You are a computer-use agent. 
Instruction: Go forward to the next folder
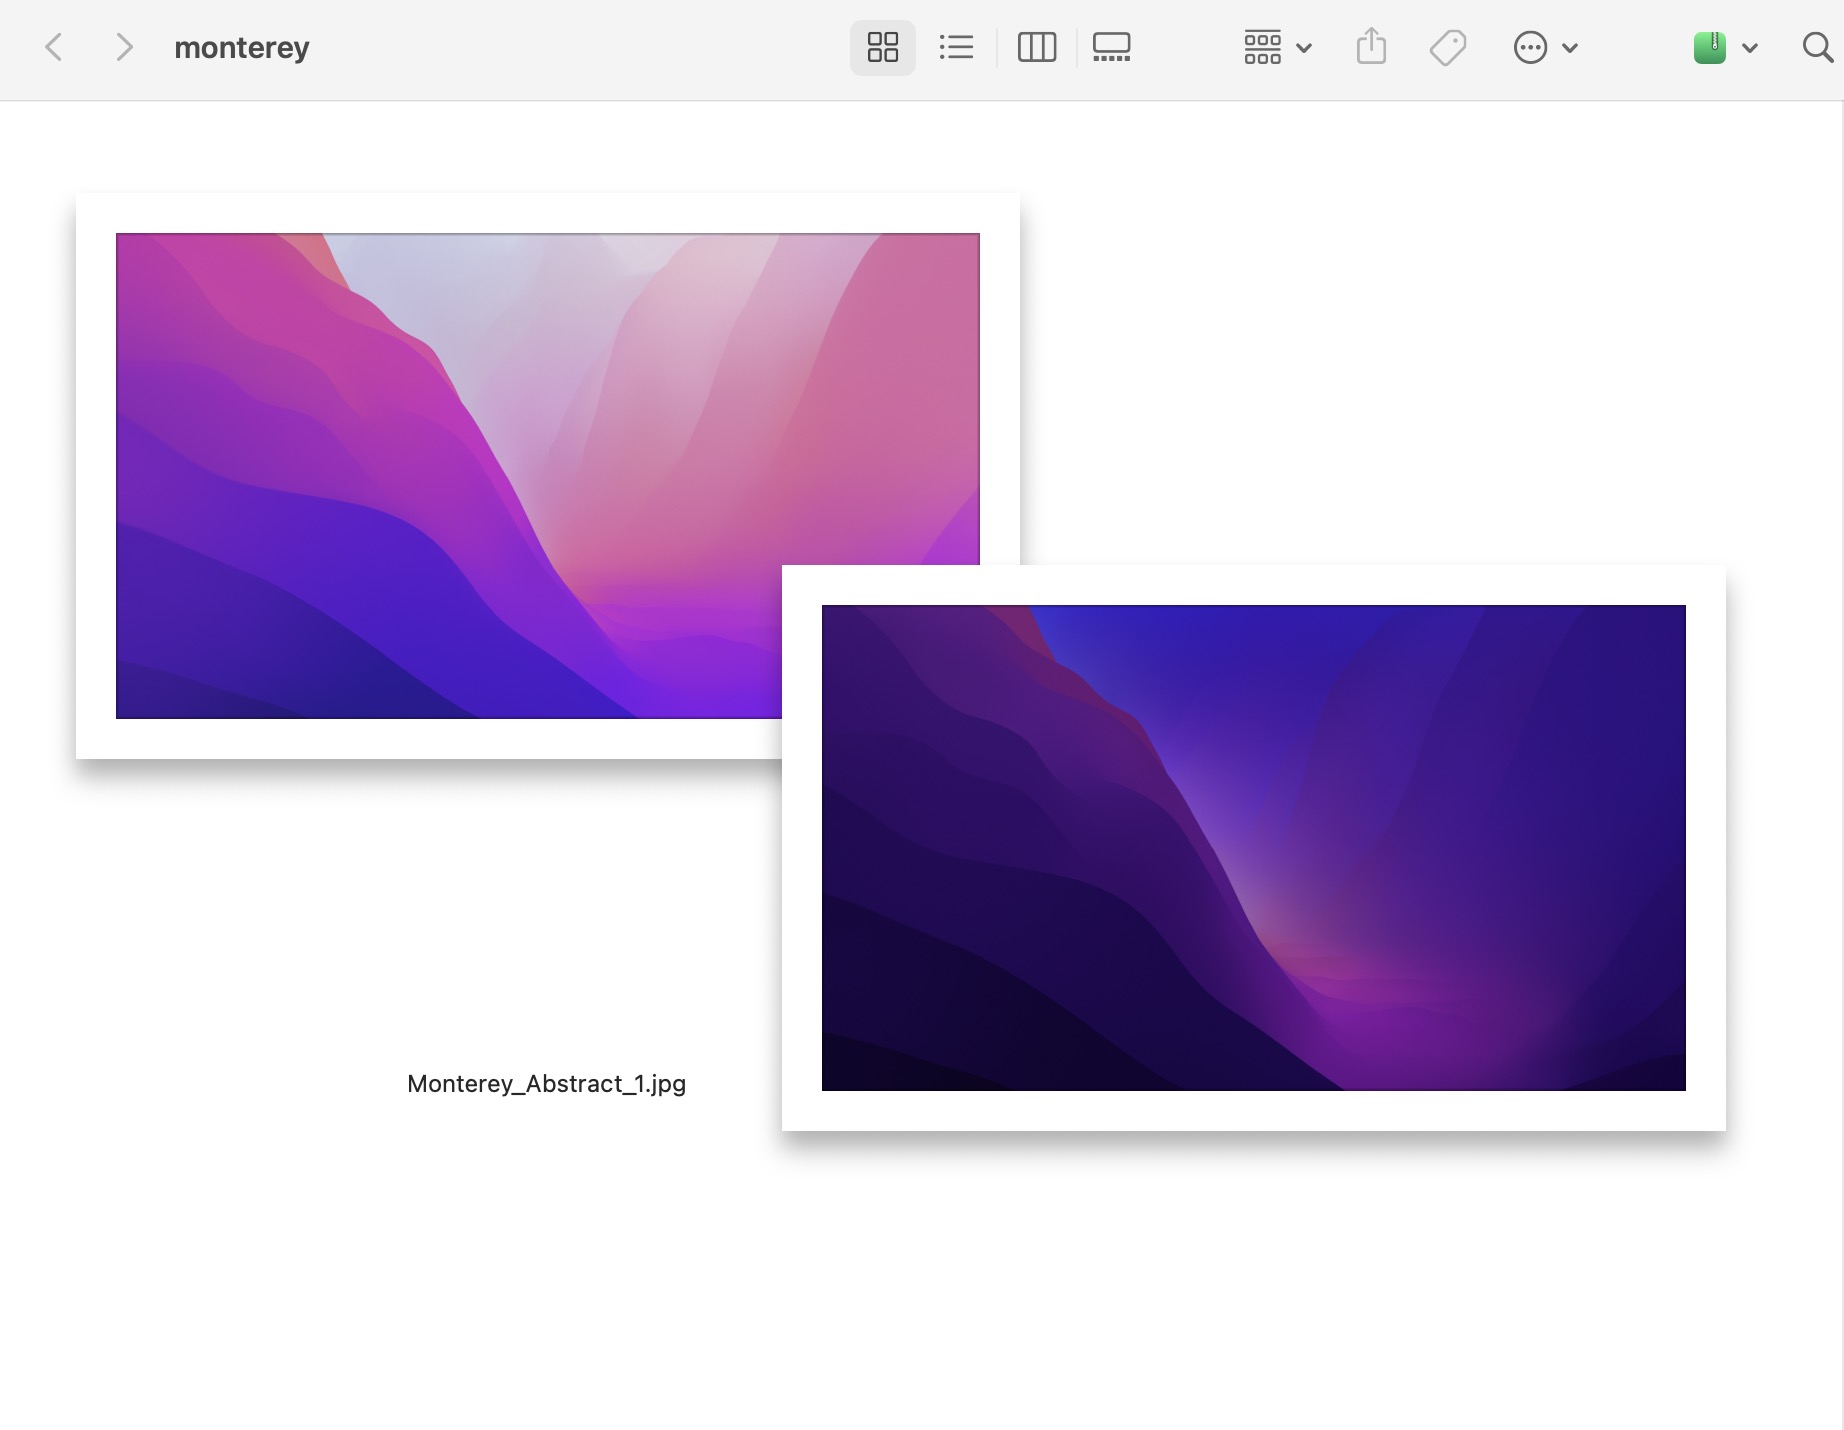123,47
